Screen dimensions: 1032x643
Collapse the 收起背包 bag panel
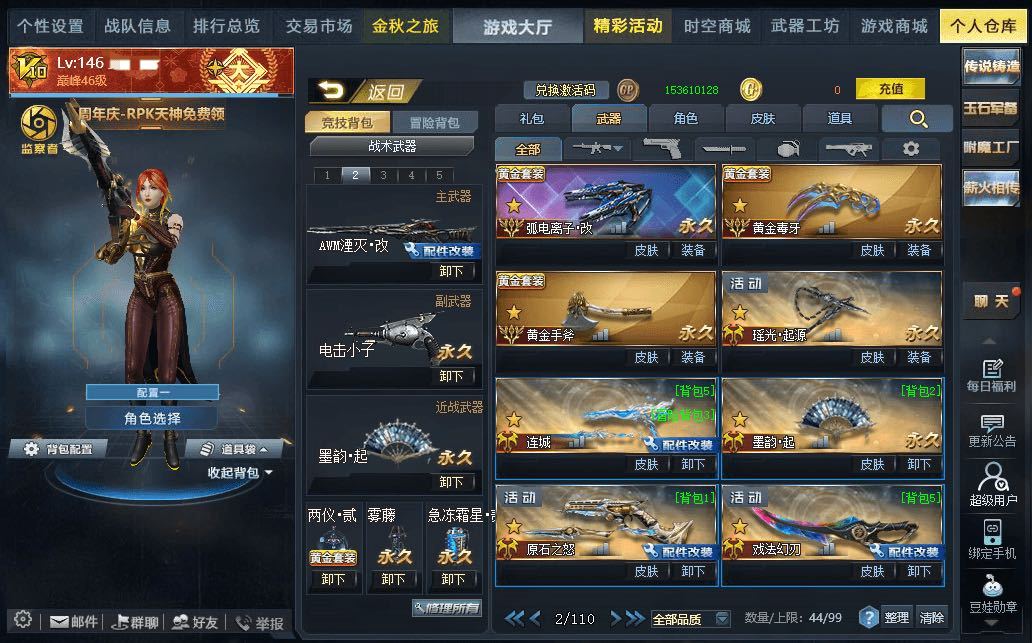[x=240, y=473]
